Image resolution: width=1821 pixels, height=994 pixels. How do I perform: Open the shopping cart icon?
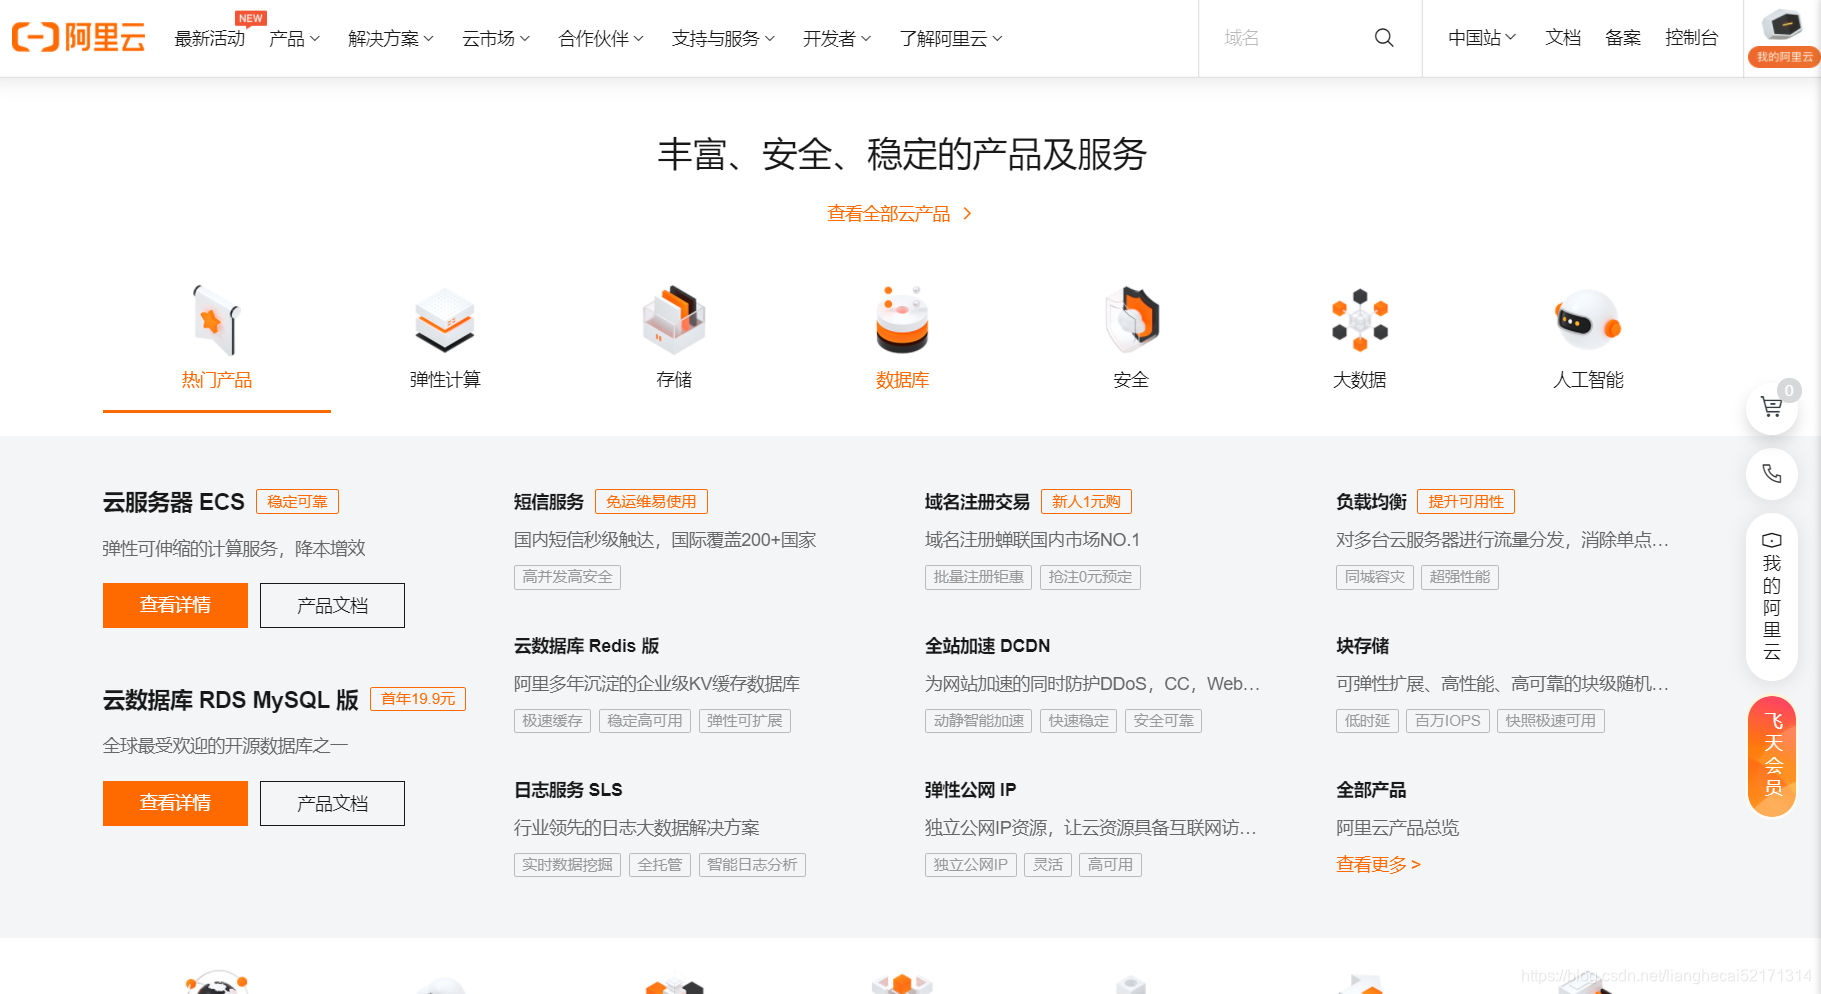click(x=1771, y=408)
